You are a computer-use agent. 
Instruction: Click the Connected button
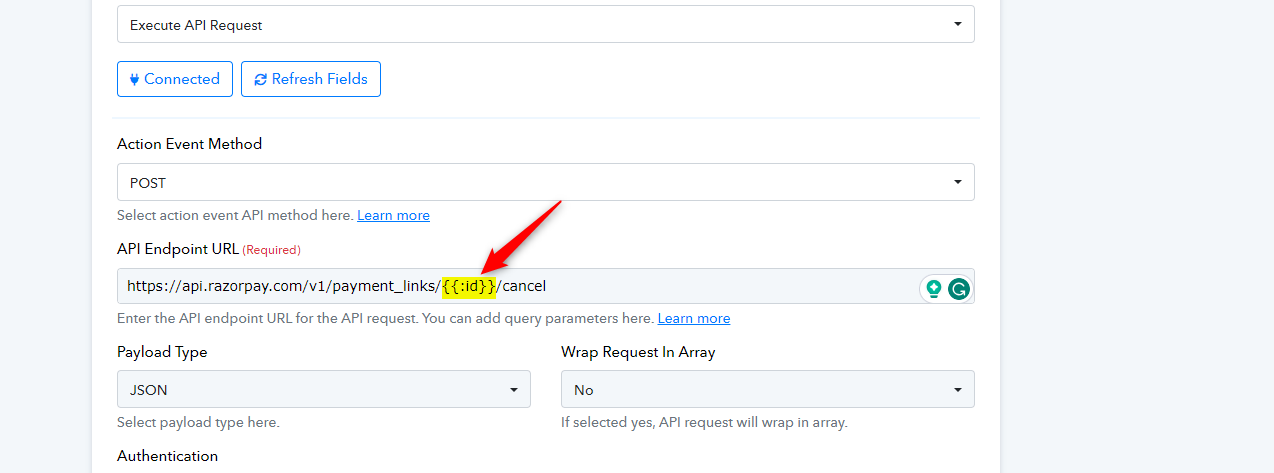[x=175, y=79]
